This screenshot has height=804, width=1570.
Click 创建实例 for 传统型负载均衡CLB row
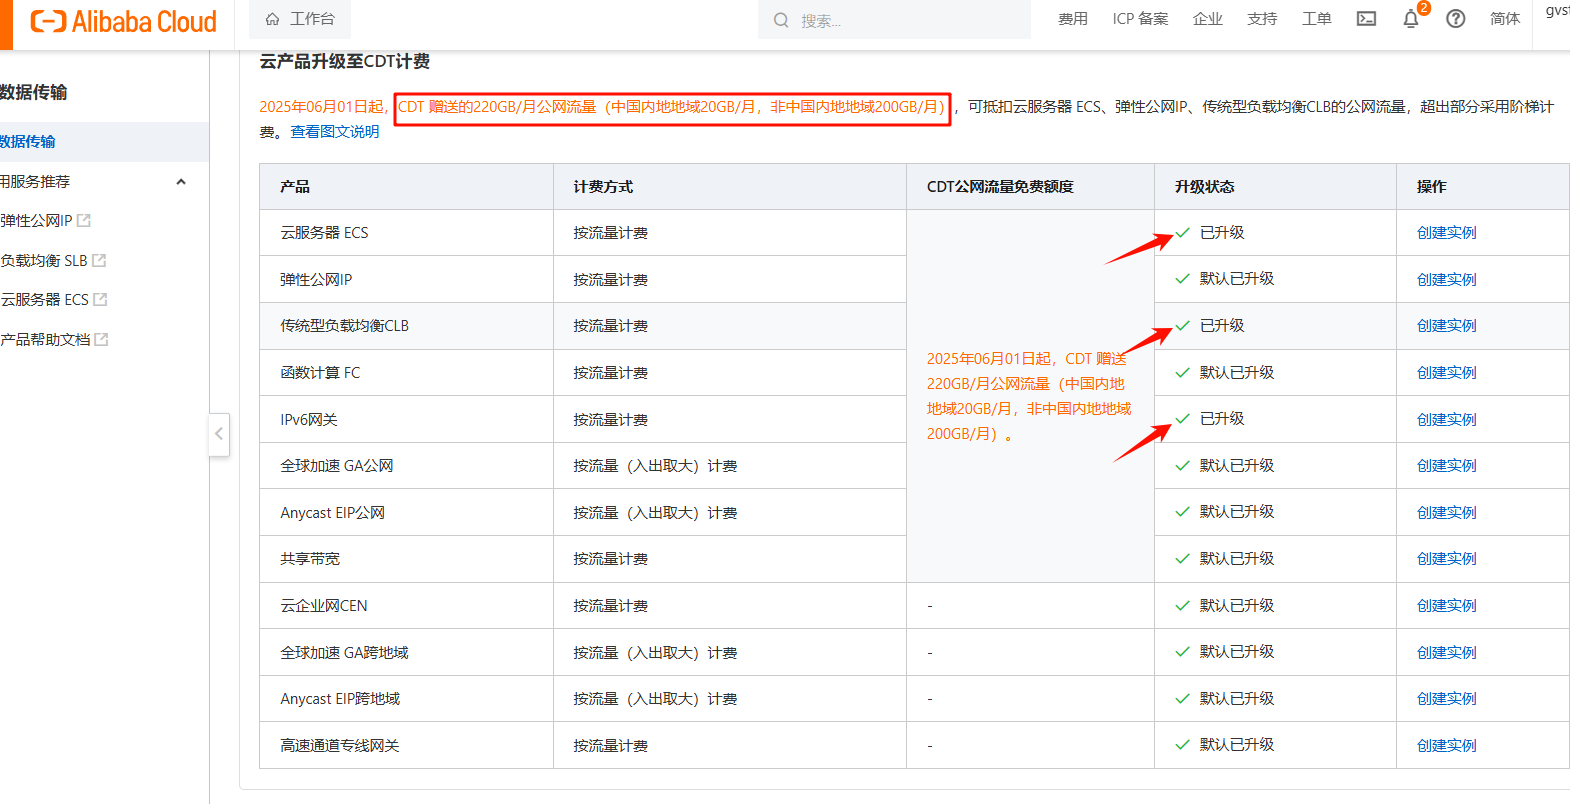(1446, 326)
